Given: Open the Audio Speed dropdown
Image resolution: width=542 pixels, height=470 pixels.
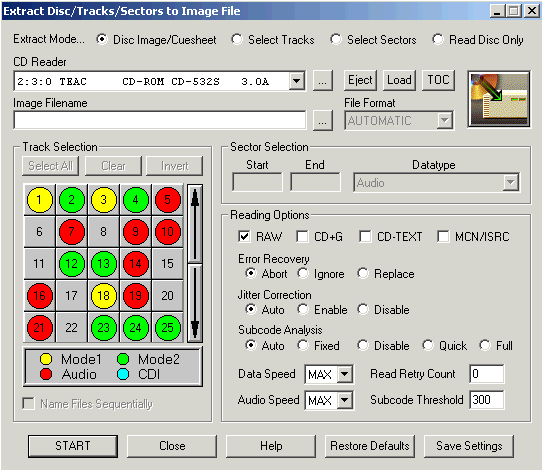Looking at the screenshot, I should click(x=345, y=400).
